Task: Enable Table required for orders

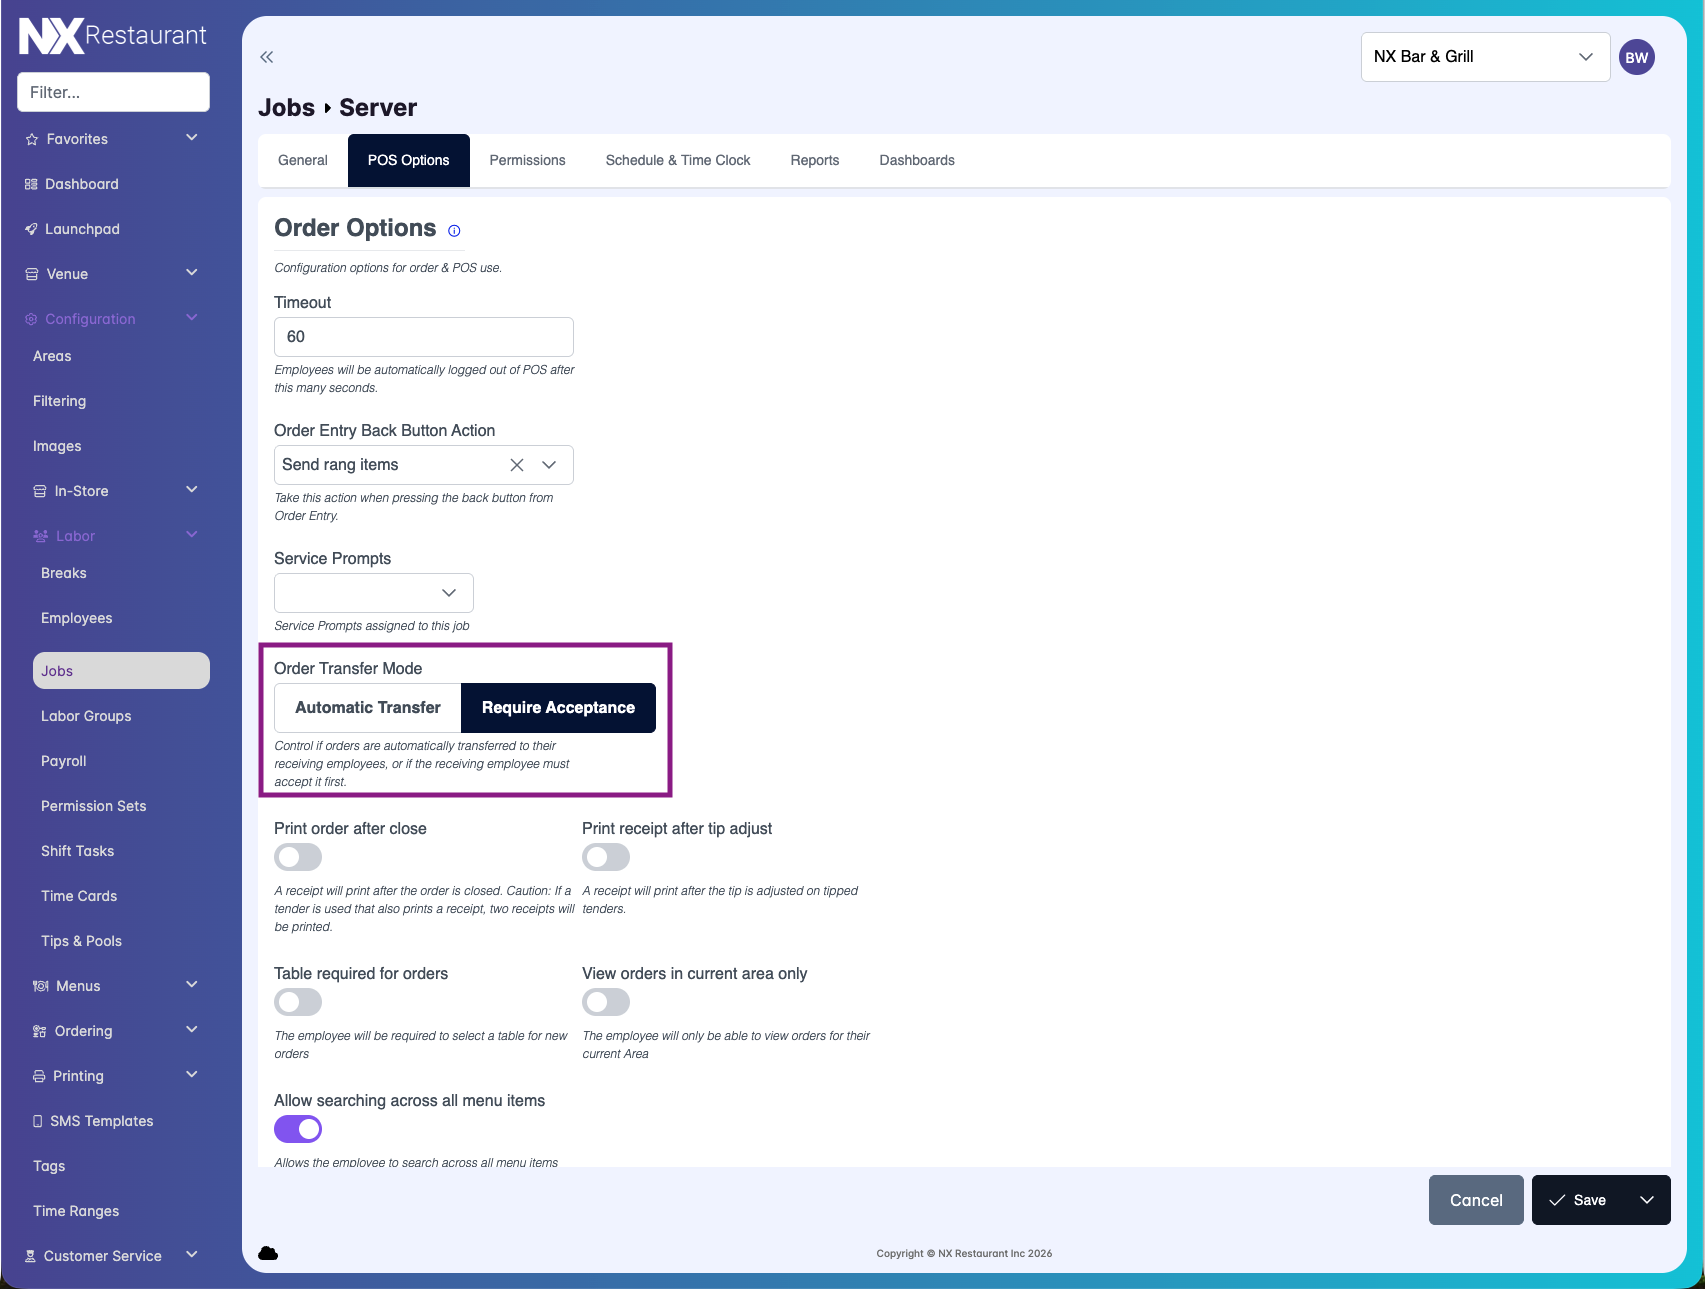Action: pyautogui.click(x=298, y=1002)
